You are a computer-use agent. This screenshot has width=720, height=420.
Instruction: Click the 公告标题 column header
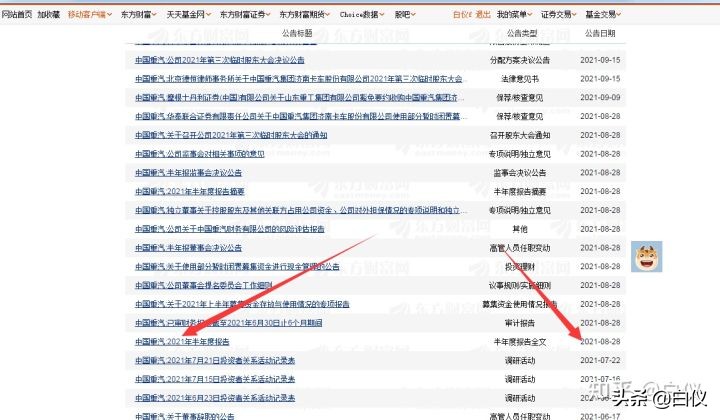(297, 33)
